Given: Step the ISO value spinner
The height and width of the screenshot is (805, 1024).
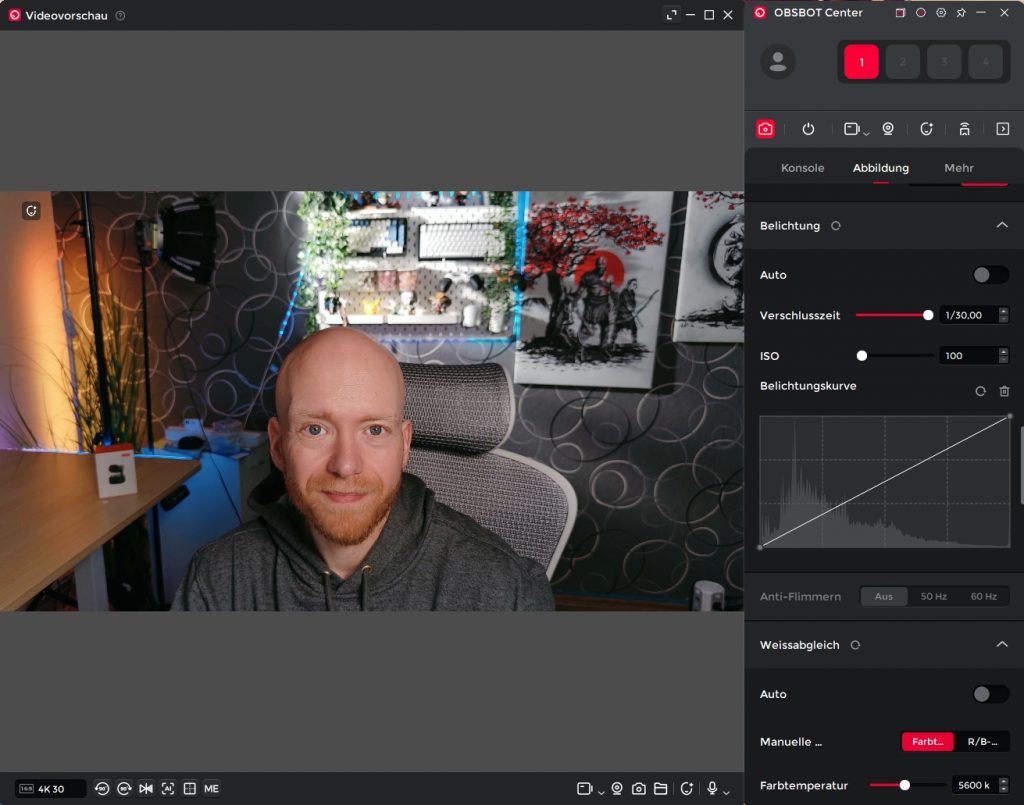Looking at the screenshot, I should 1003,356.
